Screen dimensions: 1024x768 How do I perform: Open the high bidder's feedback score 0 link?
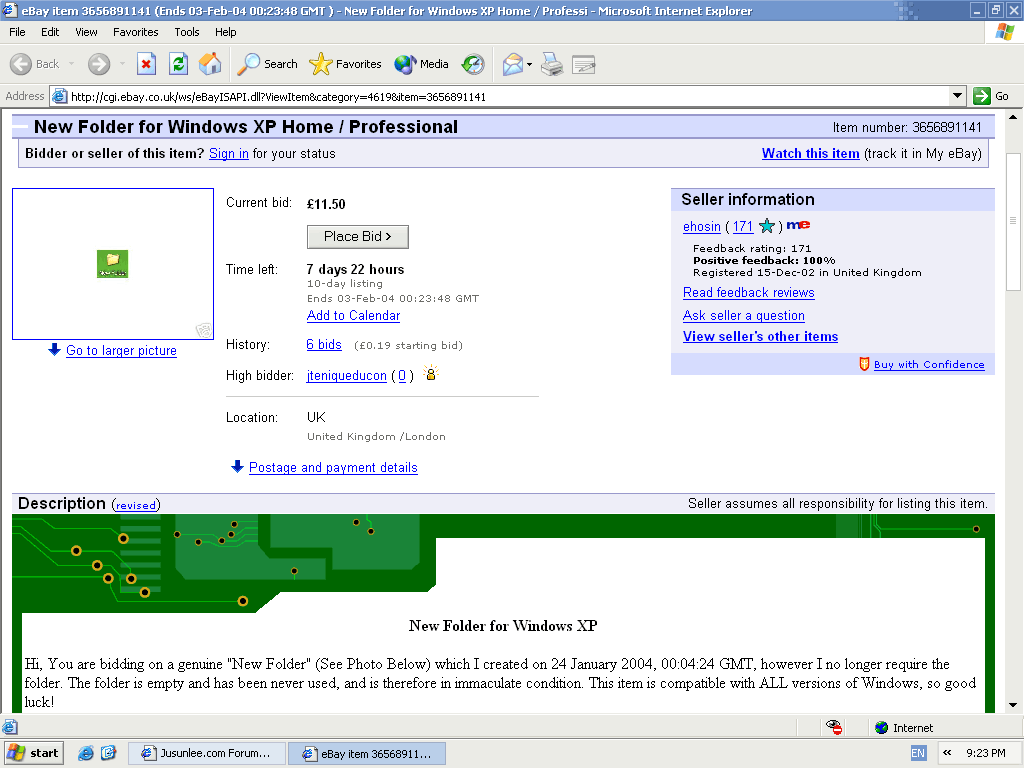402,376
